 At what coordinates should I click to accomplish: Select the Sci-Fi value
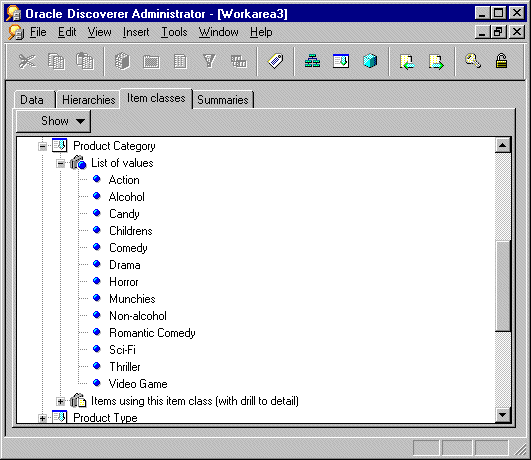pyautogui.click(x=122, y=350)
